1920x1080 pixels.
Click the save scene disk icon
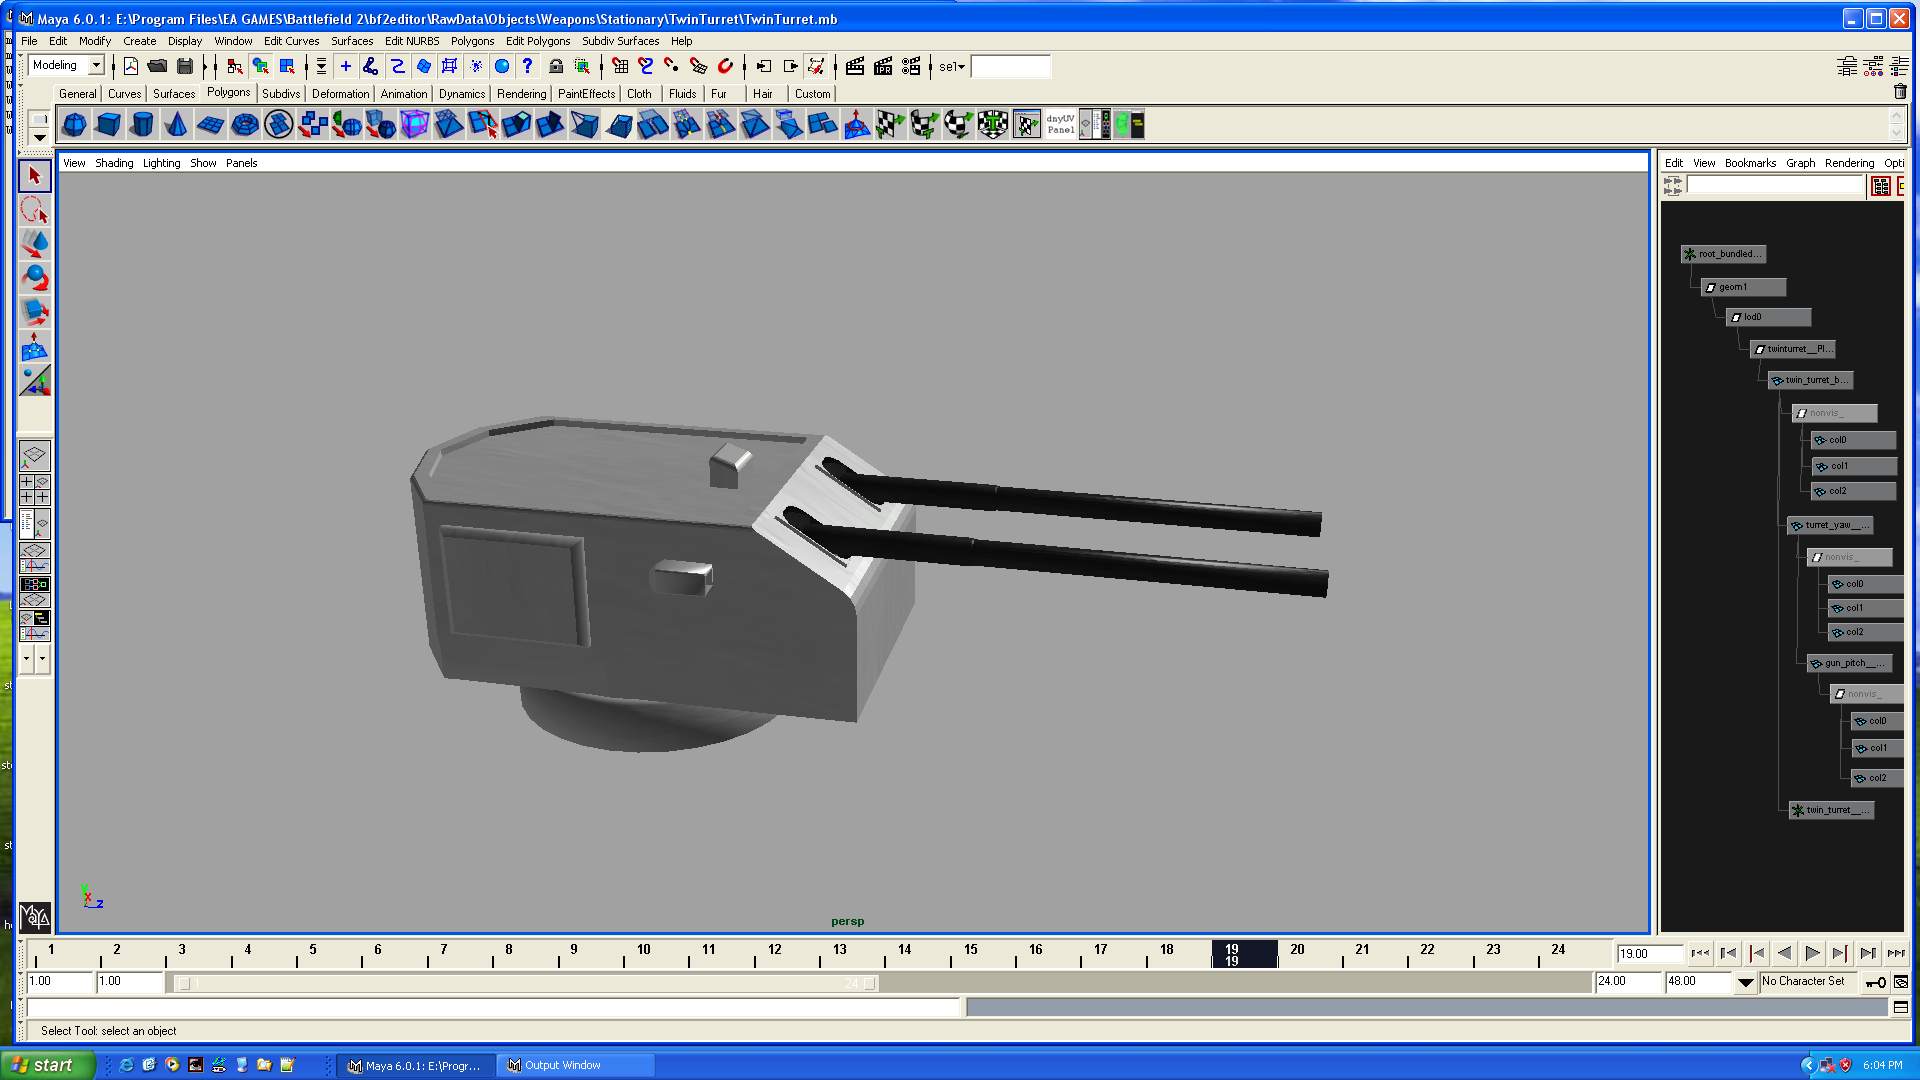(x=185, y=66)
